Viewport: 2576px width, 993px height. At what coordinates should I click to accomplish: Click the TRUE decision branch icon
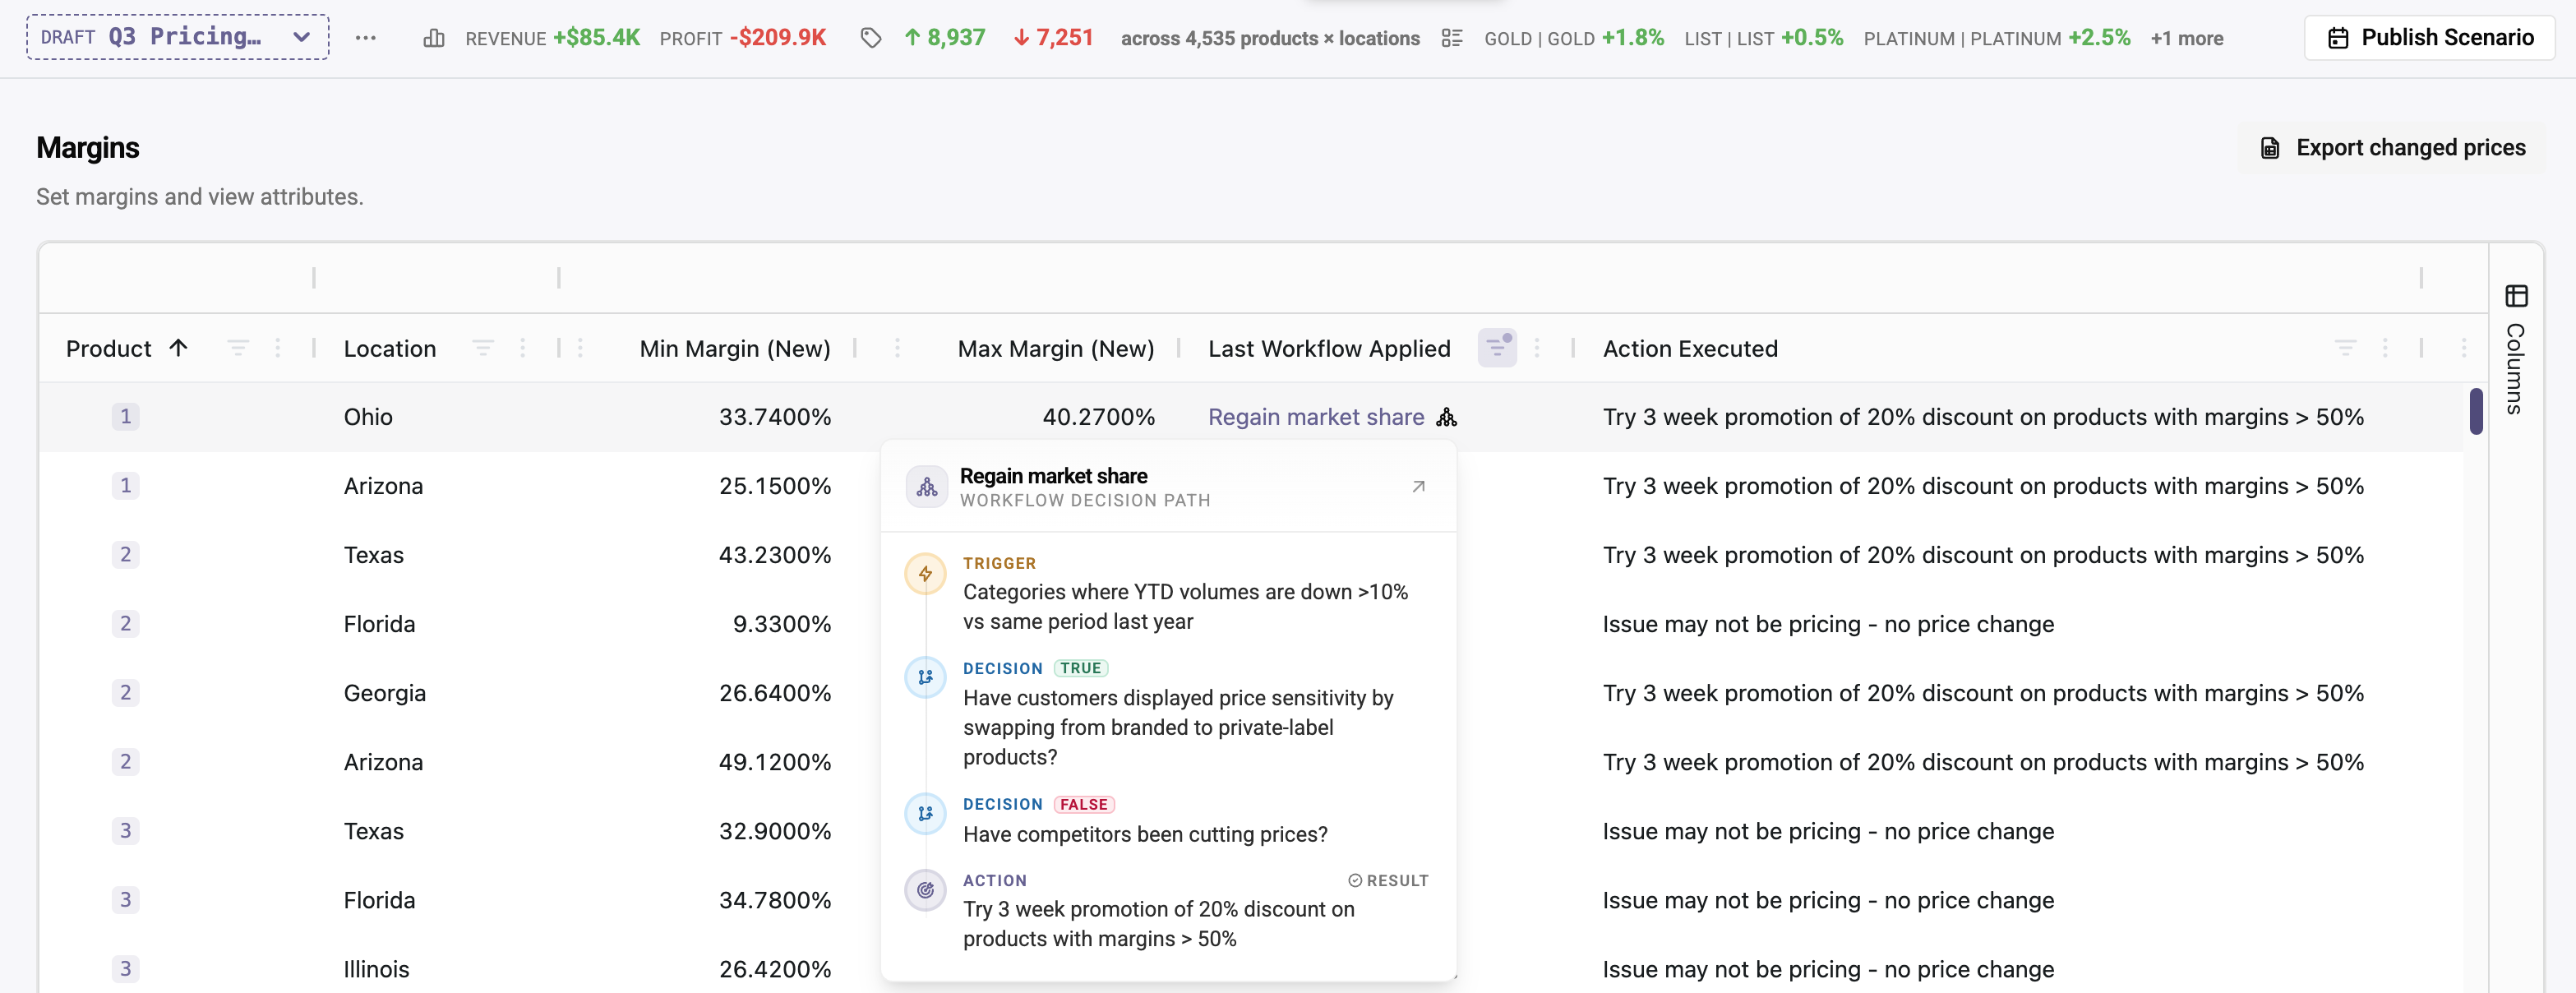(926, 677)
